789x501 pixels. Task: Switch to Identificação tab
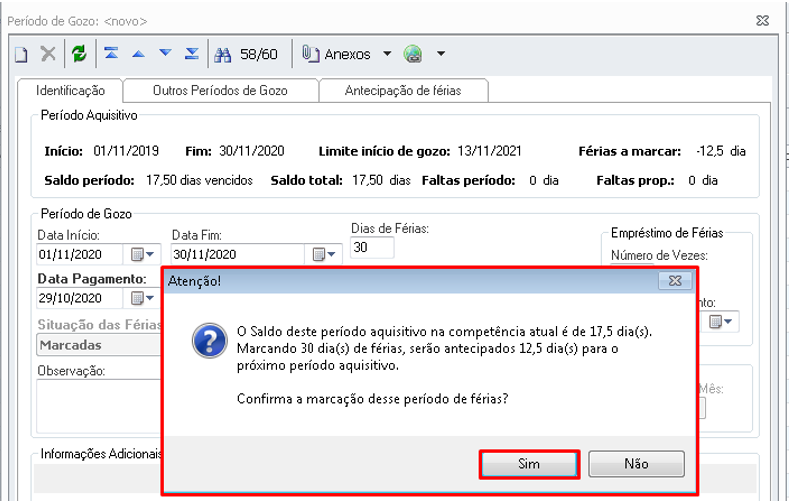click(70, 91)
